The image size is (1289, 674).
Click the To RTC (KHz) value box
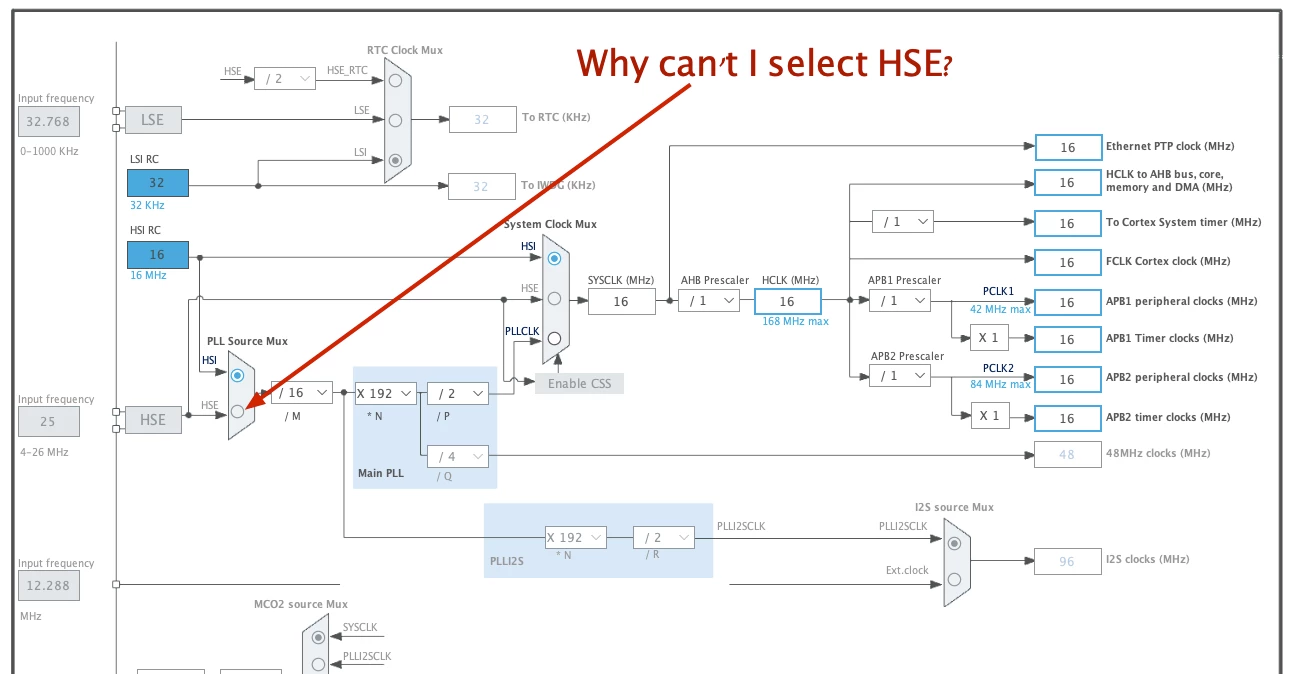(x=482, y=119)
